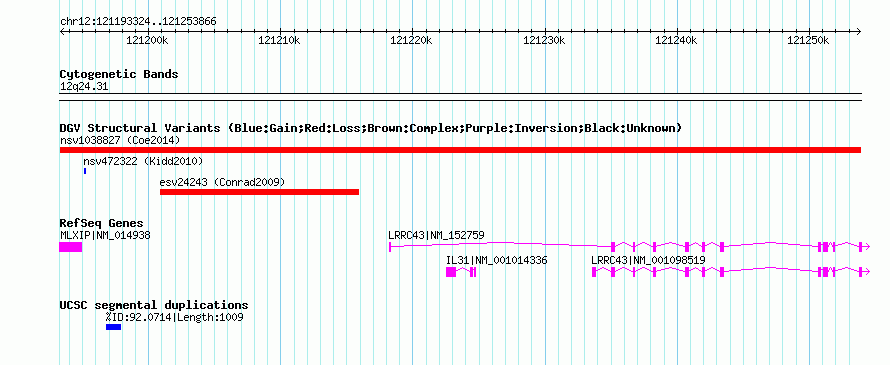
Task: Open the nsv1038827 (Coe2014) label
Action: [120, 140]
